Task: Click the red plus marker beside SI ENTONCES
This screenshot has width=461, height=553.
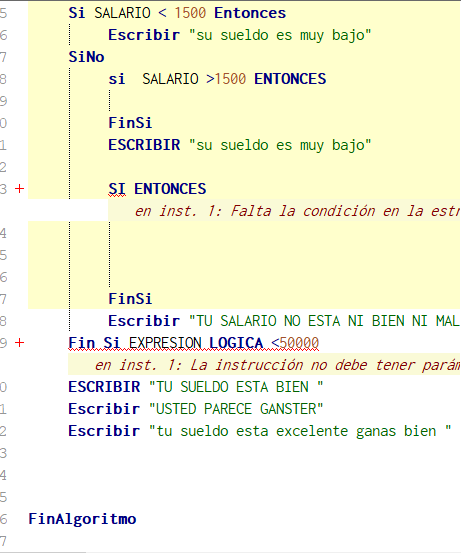Action: (20, 189)
